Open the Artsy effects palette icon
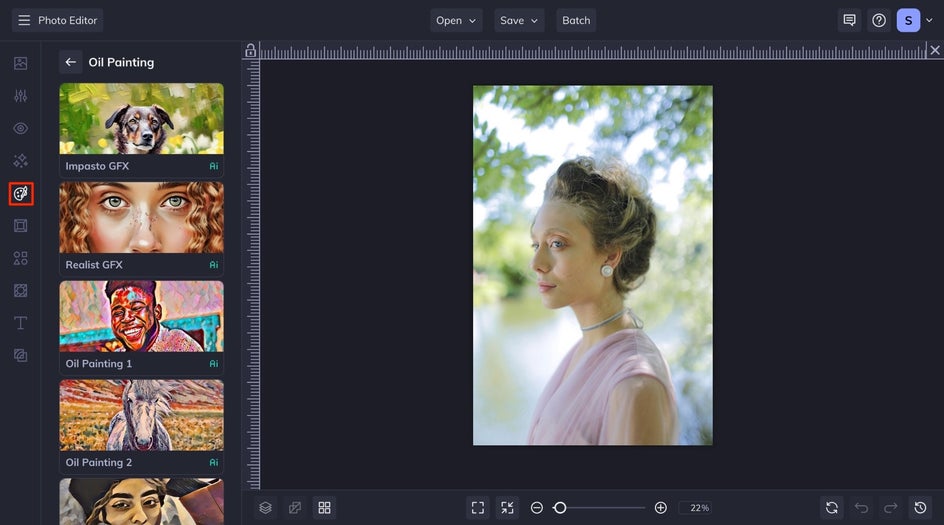 [x=21, y=193]
